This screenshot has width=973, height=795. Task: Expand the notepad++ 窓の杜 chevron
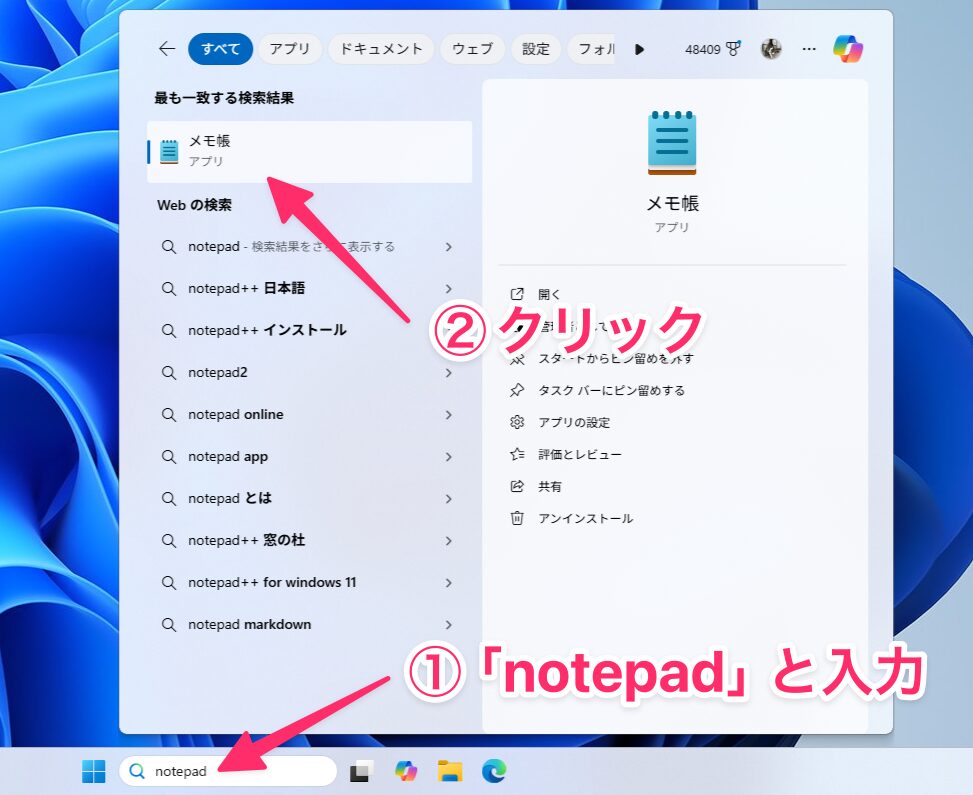(x=449, y=541)
